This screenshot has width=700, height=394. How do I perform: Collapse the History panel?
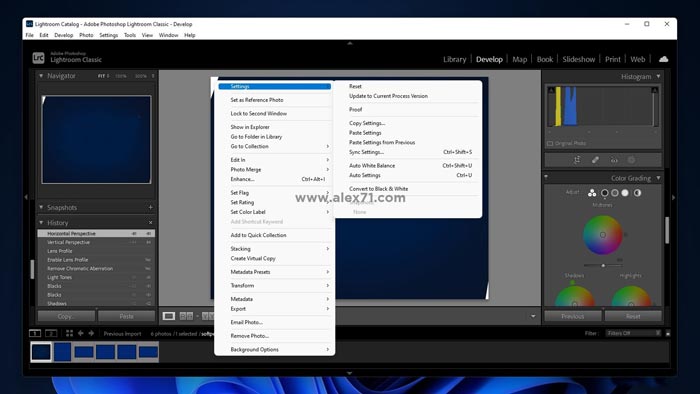pos(41,222)
